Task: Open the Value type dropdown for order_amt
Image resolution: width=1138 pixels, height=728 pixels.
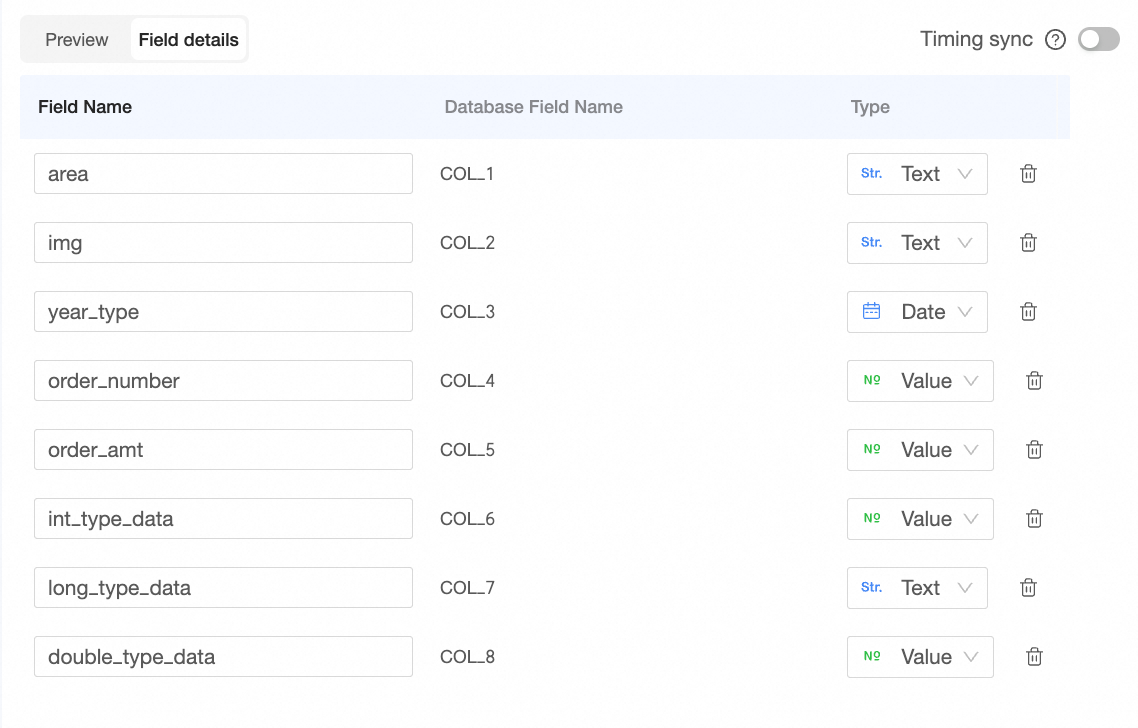Action: 920,449
